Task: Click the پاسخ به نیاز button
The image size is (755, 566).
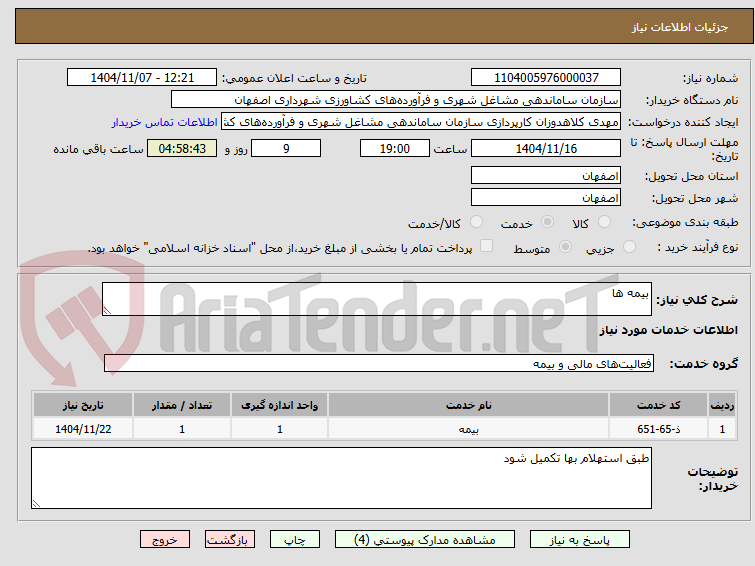Action: tap(579, 540)
